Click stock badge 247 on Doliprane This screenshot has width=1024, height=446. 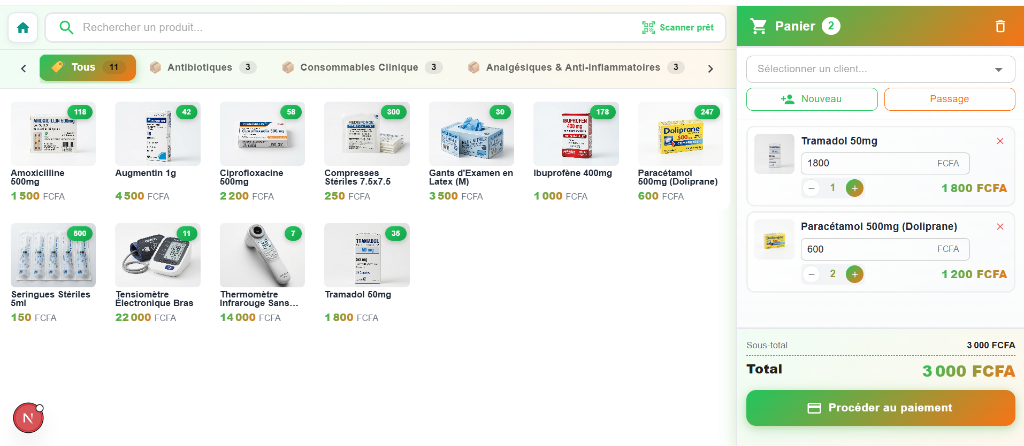point(707,112)
